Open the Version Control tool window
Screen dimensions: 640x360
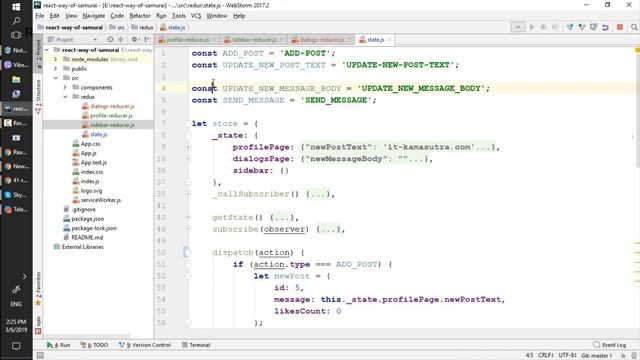145,345
